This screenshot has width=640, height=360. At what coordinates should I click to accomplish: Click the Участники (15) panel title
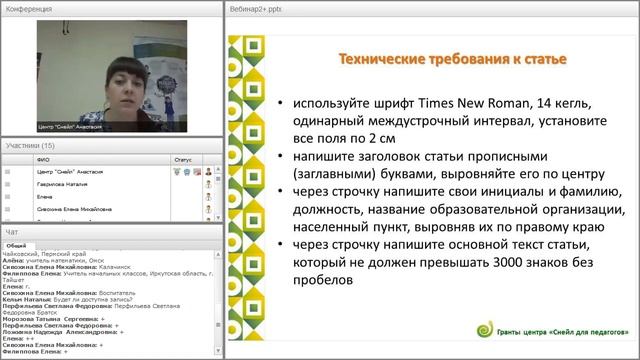30,146
